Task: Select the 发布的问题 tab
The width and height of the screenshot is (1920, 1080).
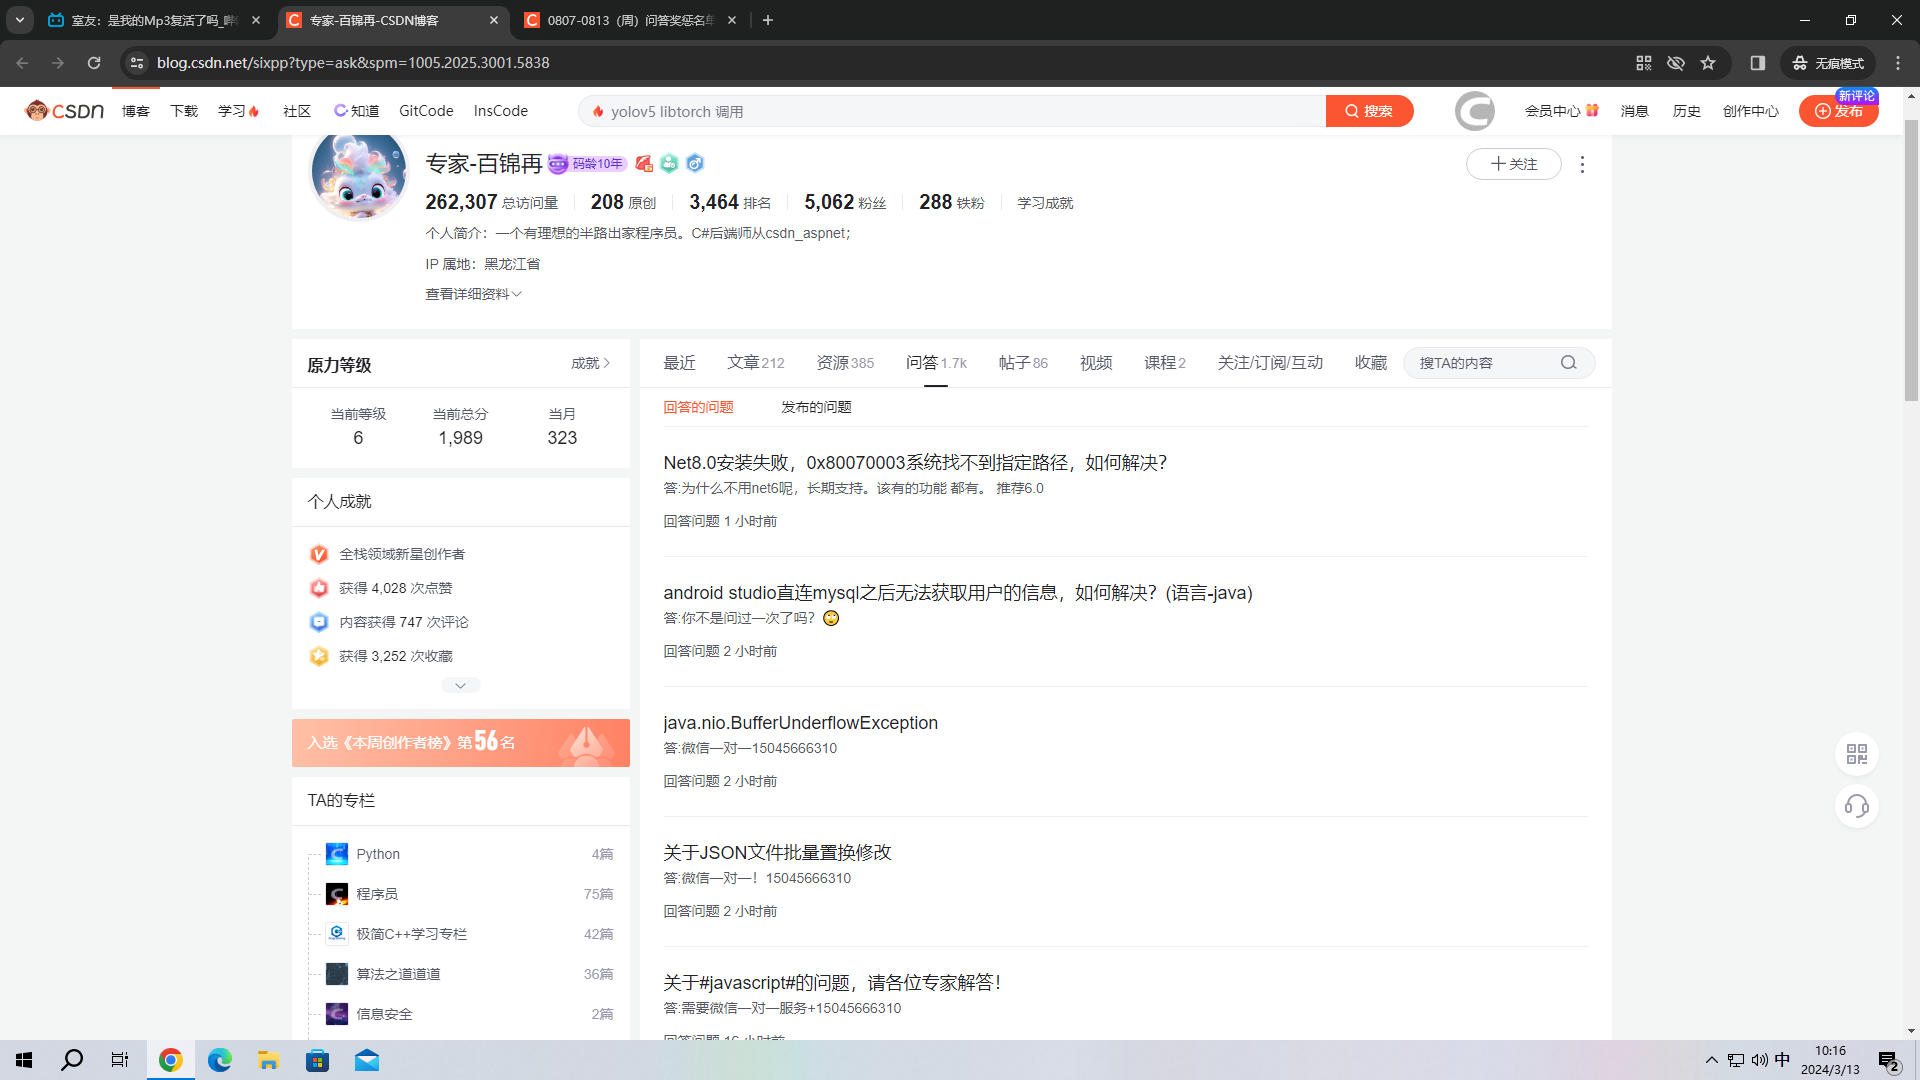Action: pos(816,407)
